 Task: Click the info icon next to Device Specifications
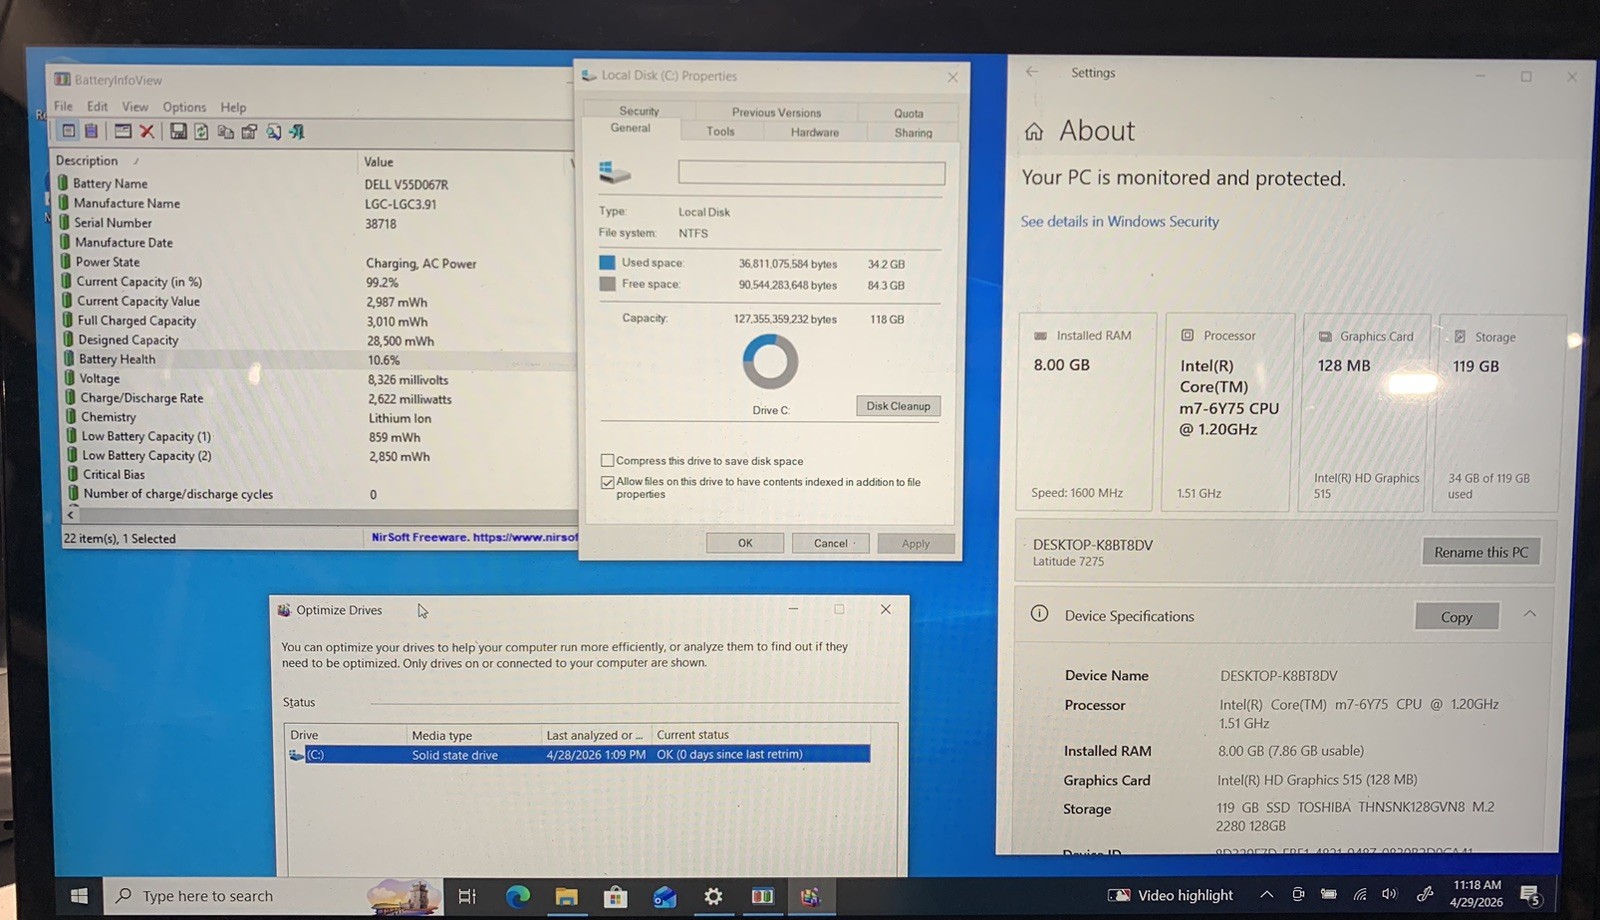(x=1040, y=614)
